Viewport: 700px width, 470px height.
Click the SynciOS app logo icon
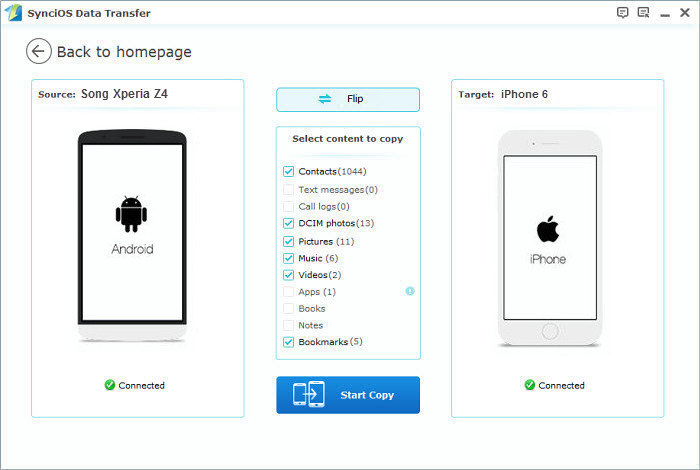(13, 12)
